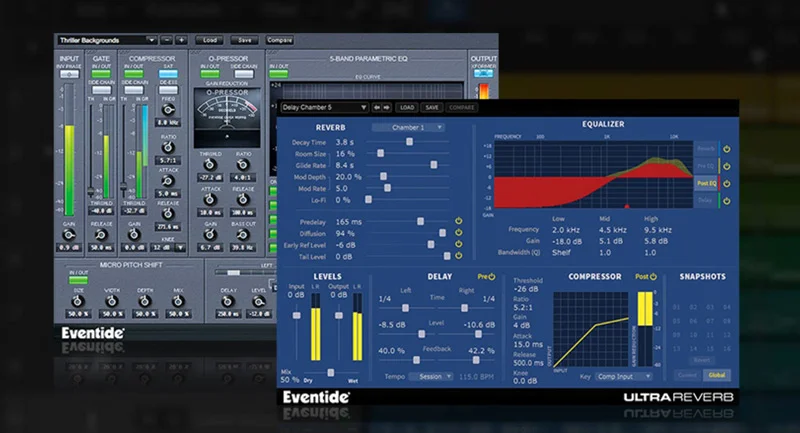800x433 pixels.
Task: Select the Post EQ view tab
Action: [707, 183]
